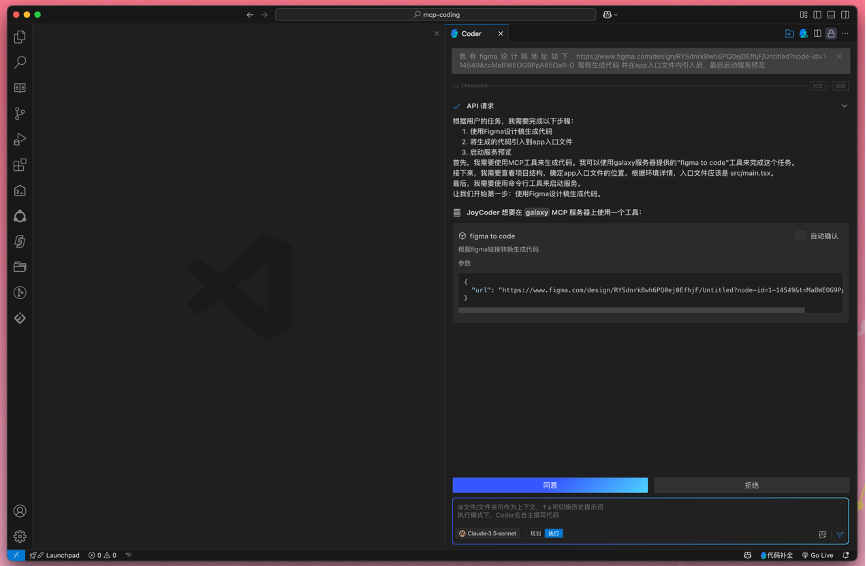This screenshot has width=866, height=566.
Task: Open the Claude-3.5-sonnet model selector
Action: pyautogui.click(x=488, y=533)
